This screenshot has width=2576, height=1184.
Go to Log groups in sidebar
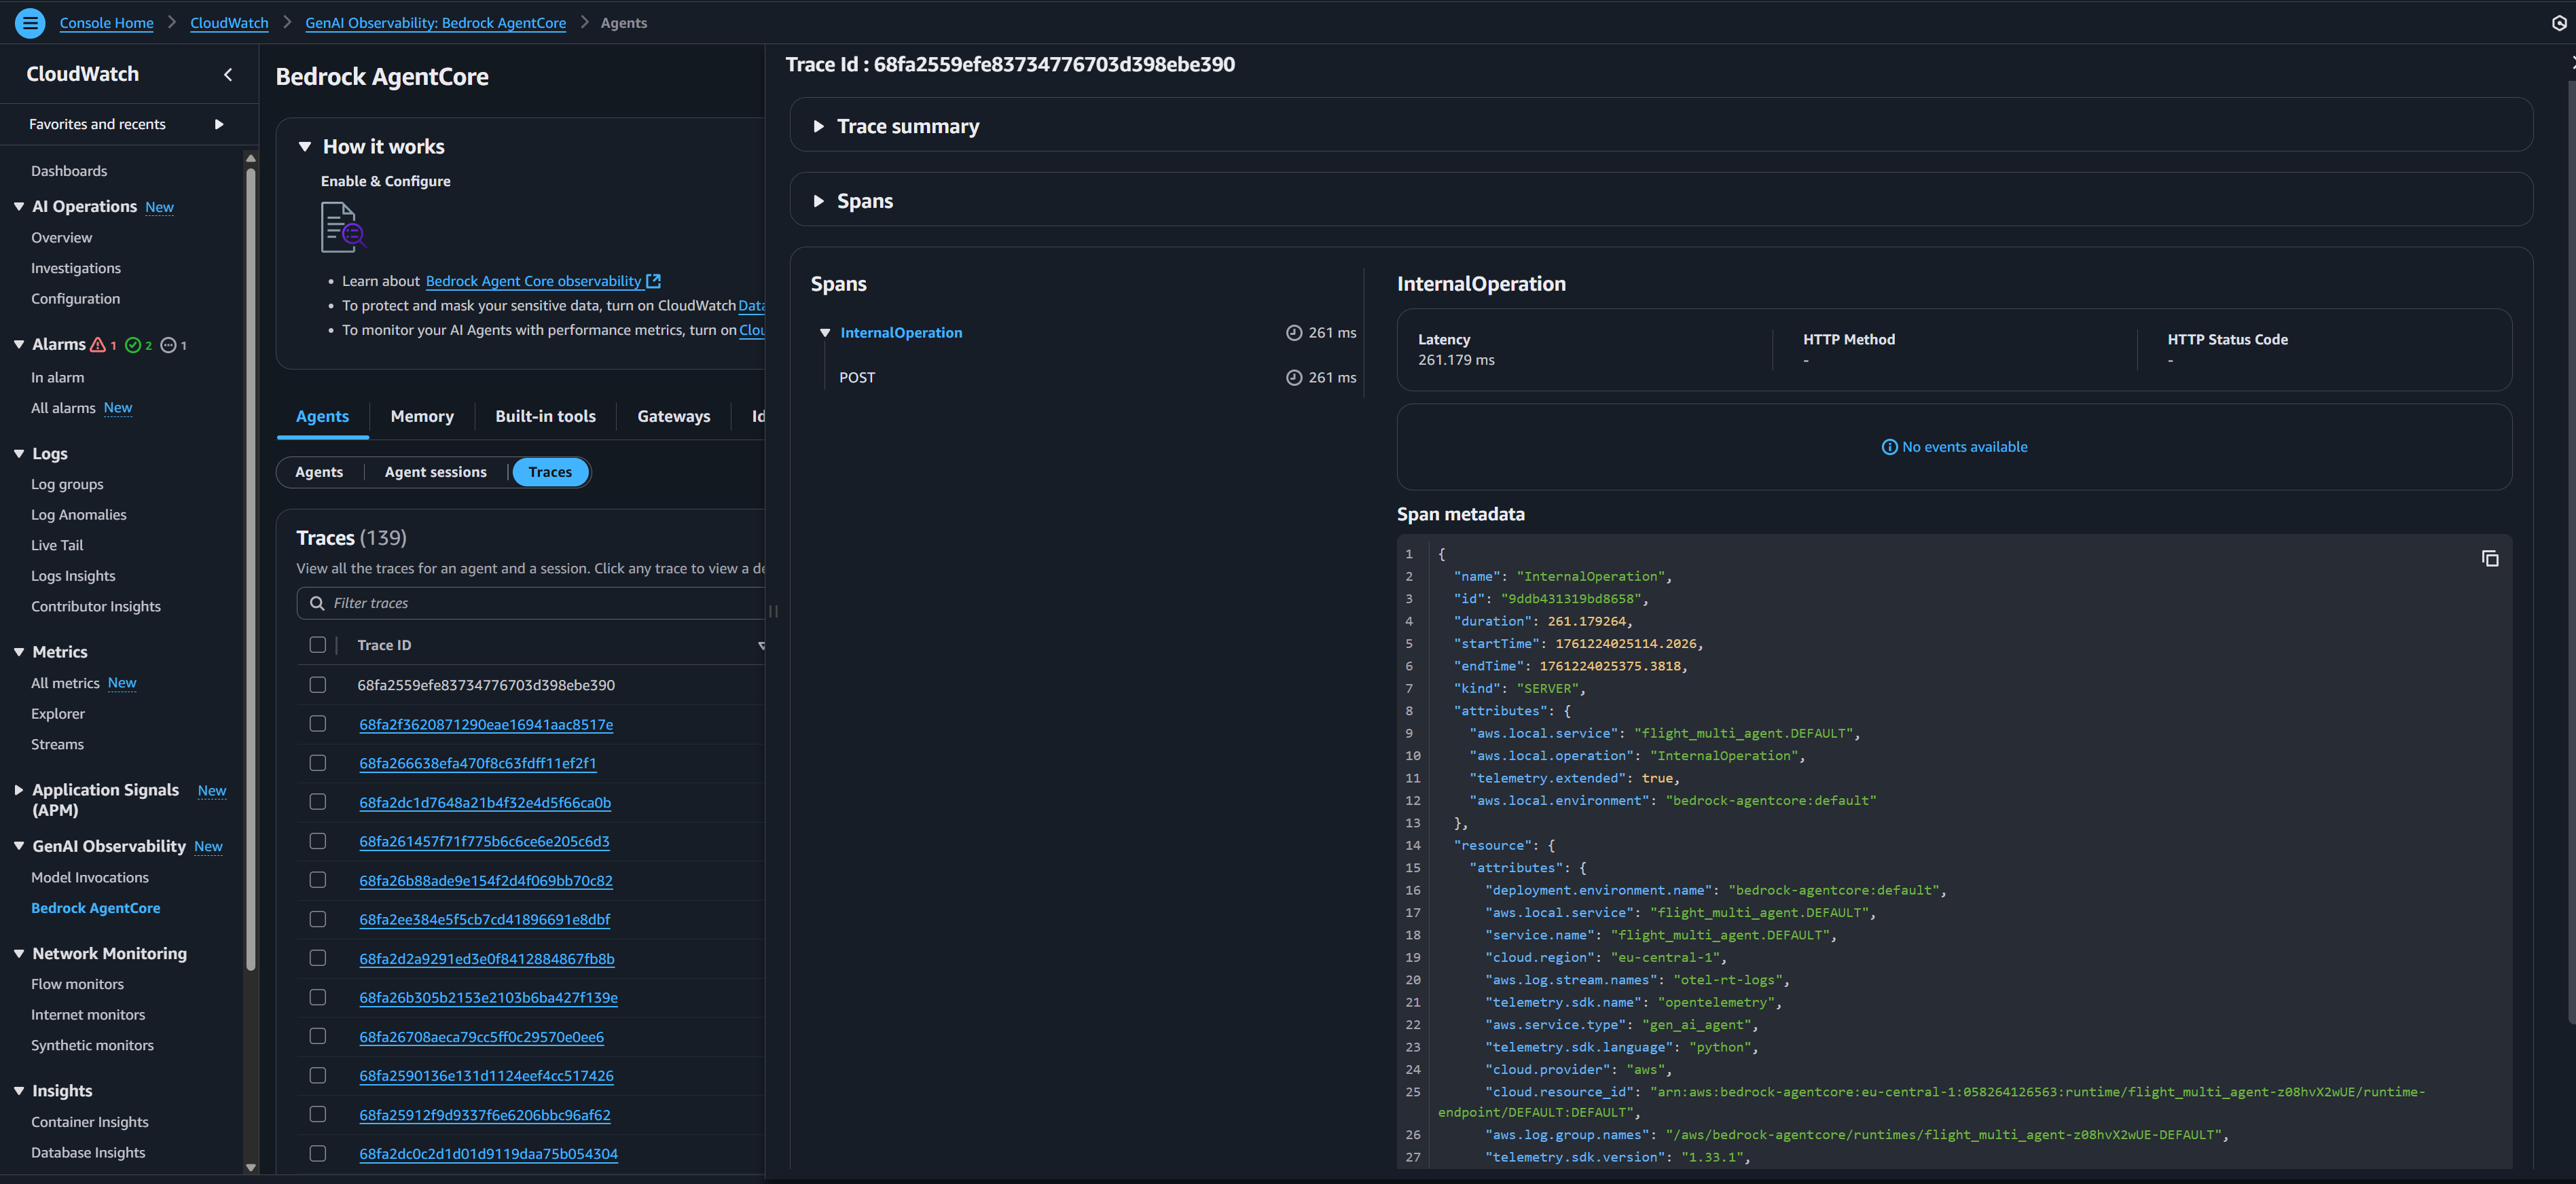point(67,484)
